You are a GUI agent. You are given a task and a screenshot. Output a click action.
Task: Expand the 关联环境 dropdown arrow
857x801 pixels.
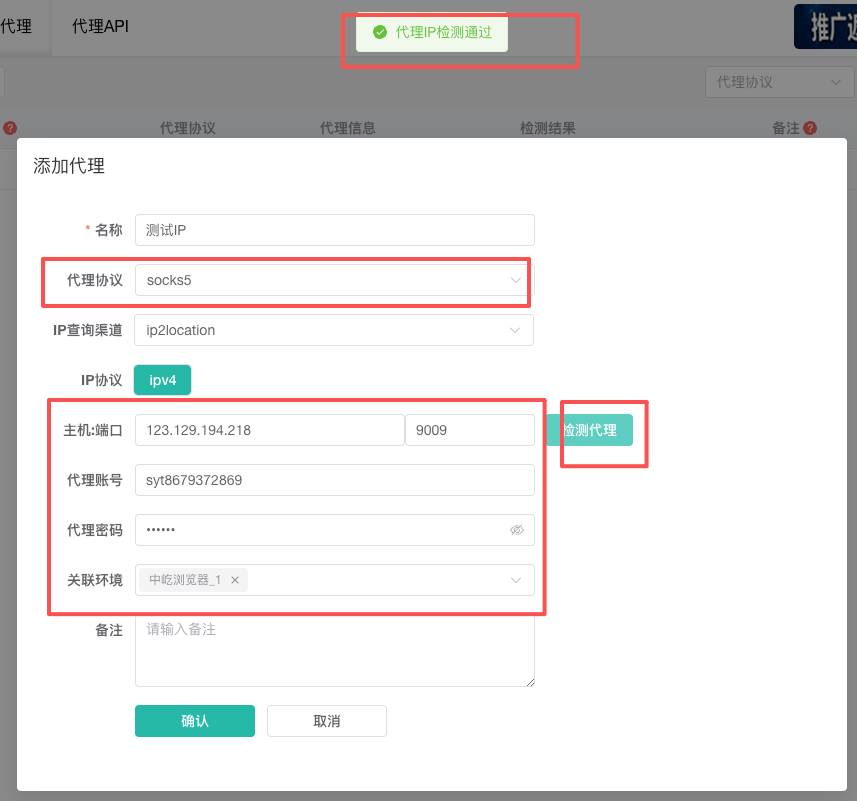pyautogui.click(x=516, y=580)
